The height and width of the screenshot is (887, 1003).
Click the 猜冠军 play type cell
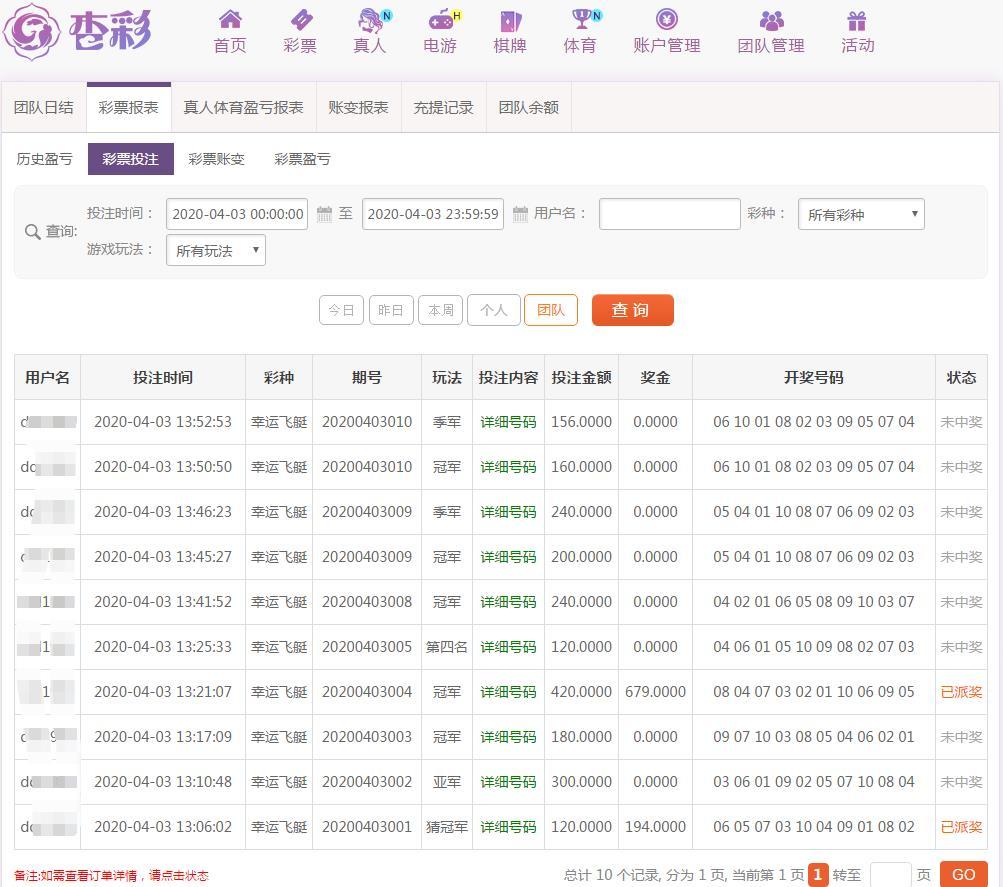(447, 827)
